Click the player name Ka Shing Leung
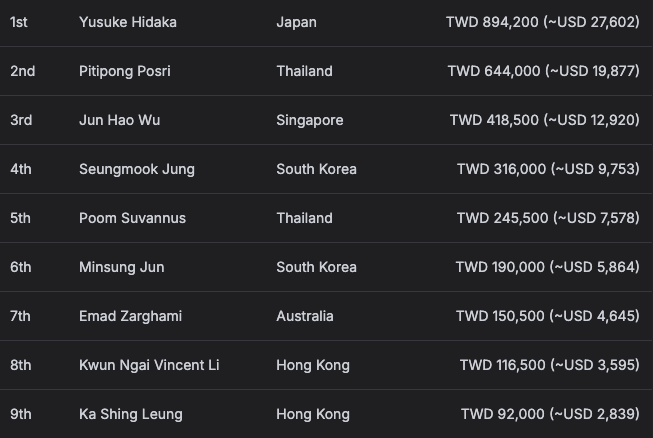The width and height of the screenshot is (653, 438). 131,414
